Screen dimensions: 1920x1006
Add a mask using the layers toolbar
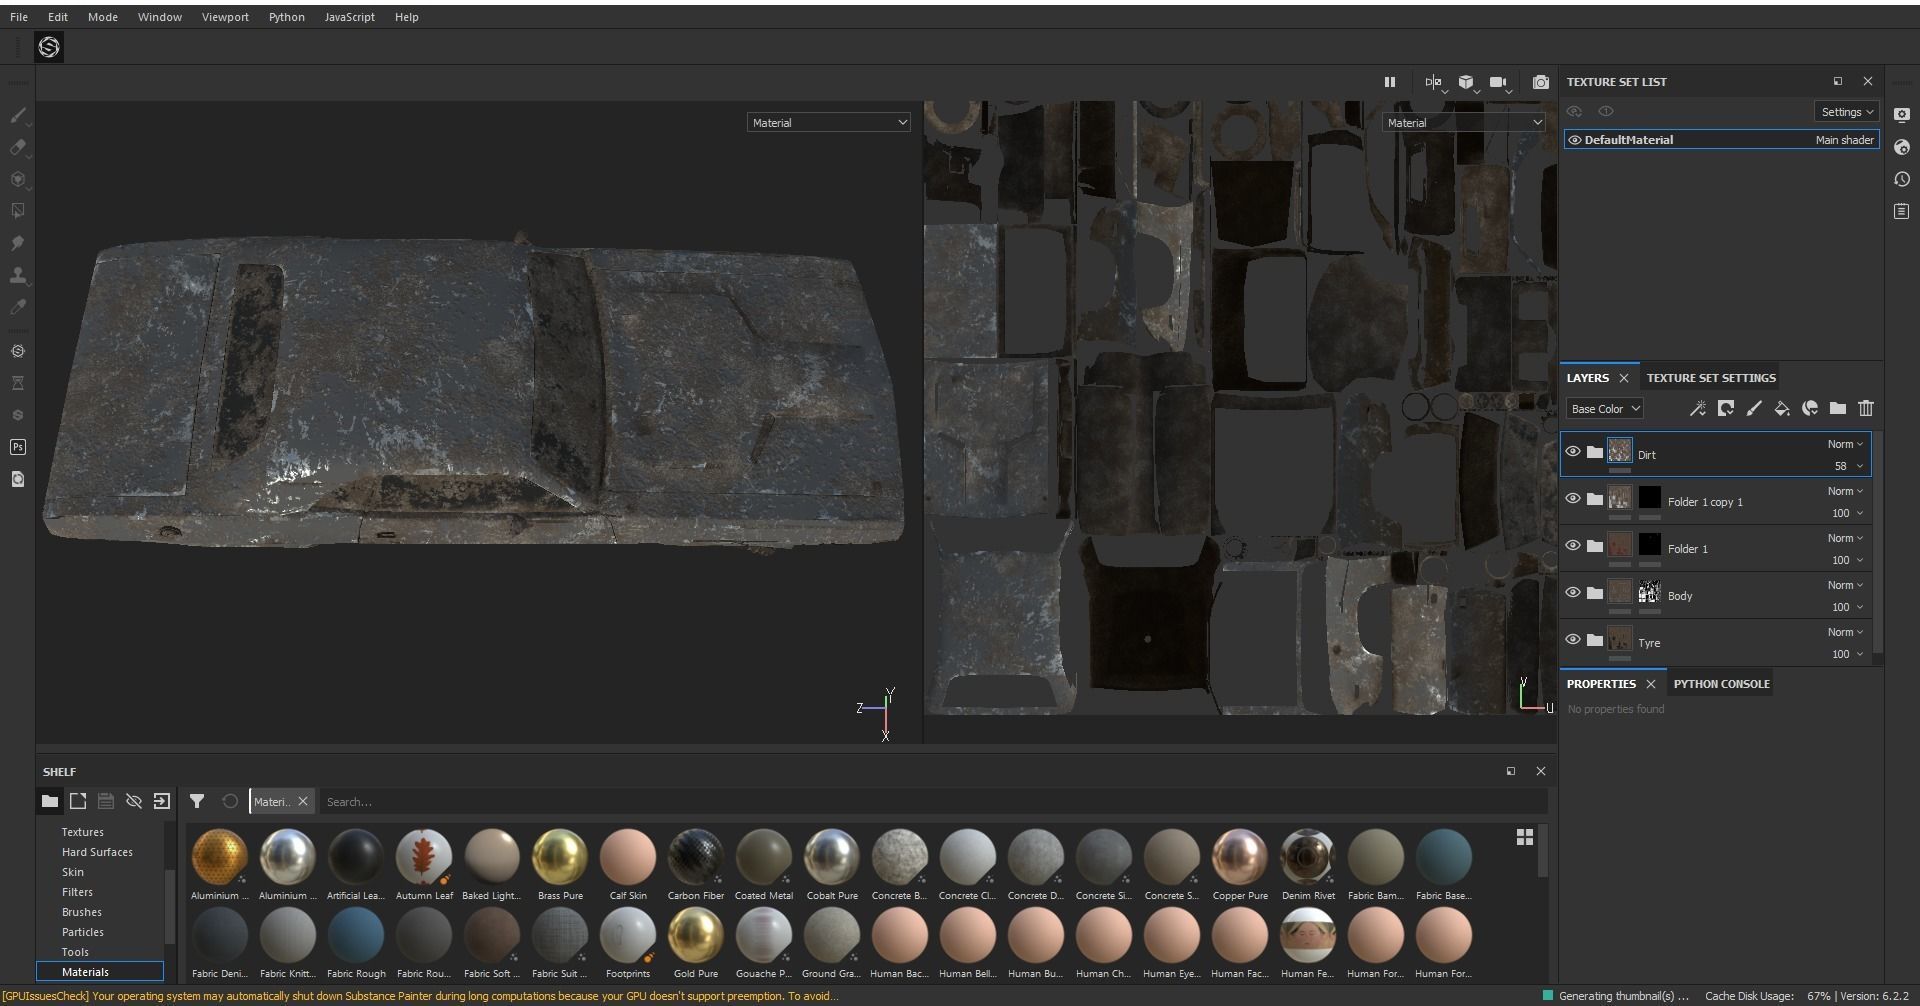[x=1726, y=408]
